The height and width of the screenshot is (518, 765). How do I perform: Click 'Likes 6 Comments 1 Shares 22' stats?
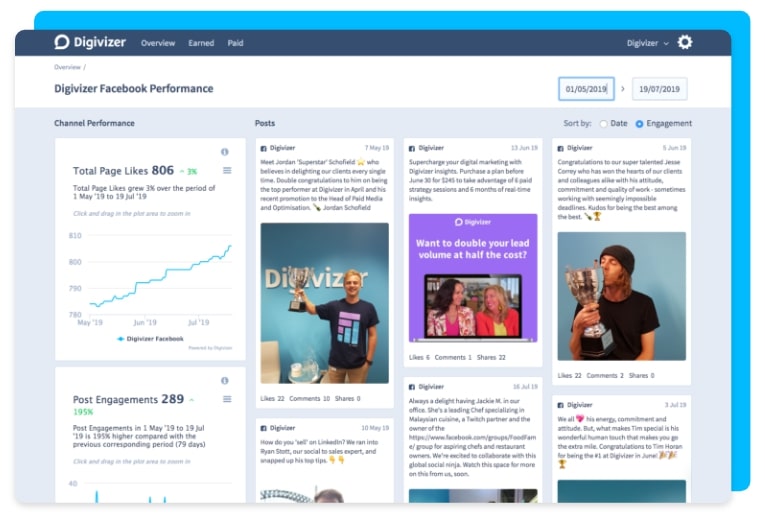click(x=457, y=358)
